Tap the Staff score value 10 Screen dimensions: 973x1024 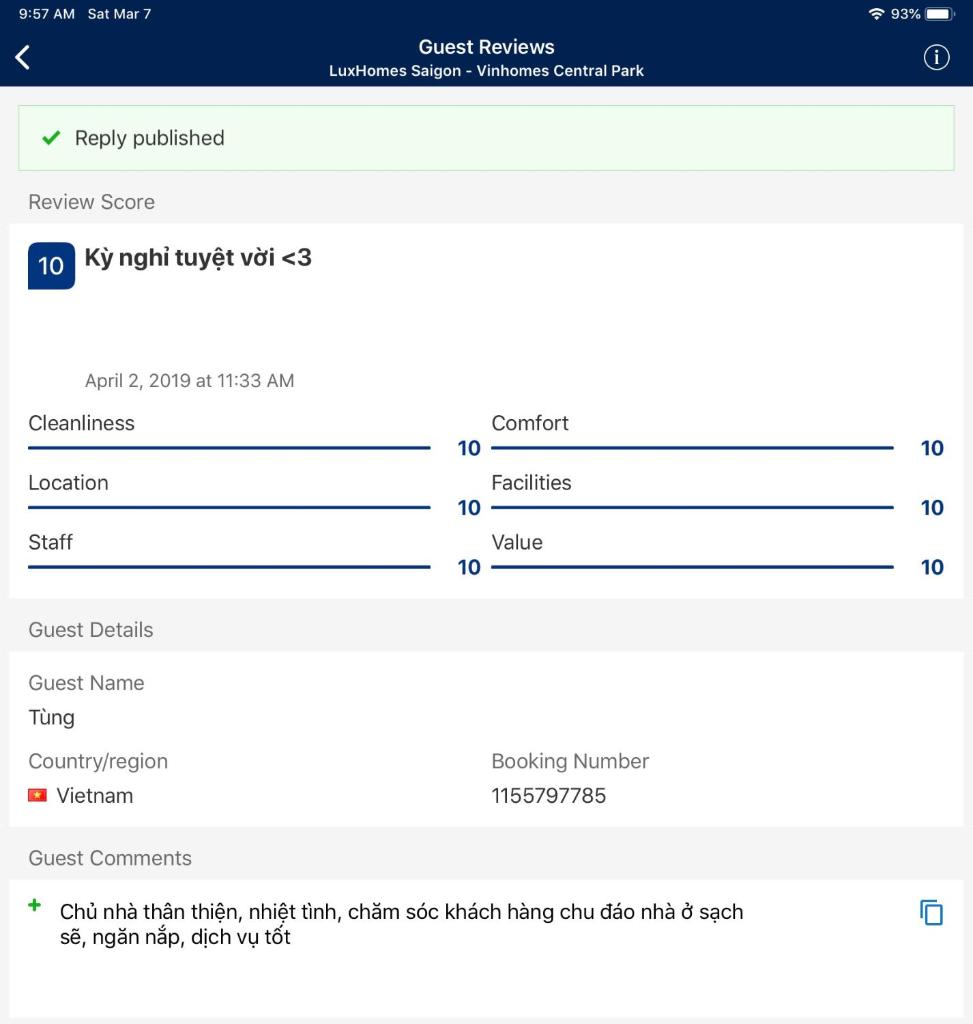coord(469,567)
